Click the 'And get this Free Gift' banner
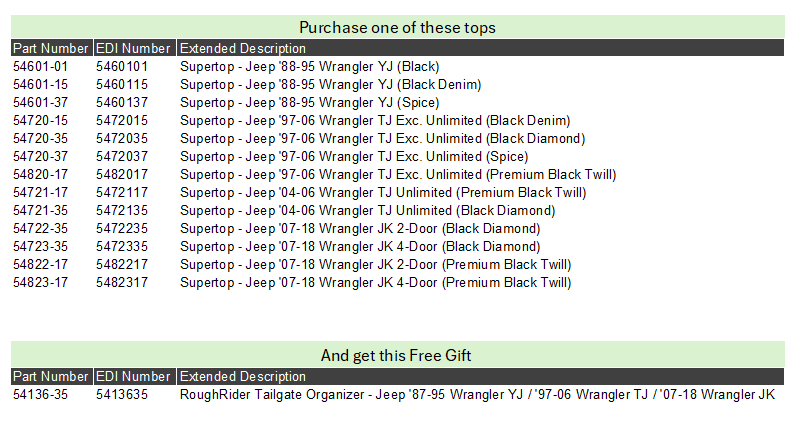795x441 pixels. (x=398, y=355)
